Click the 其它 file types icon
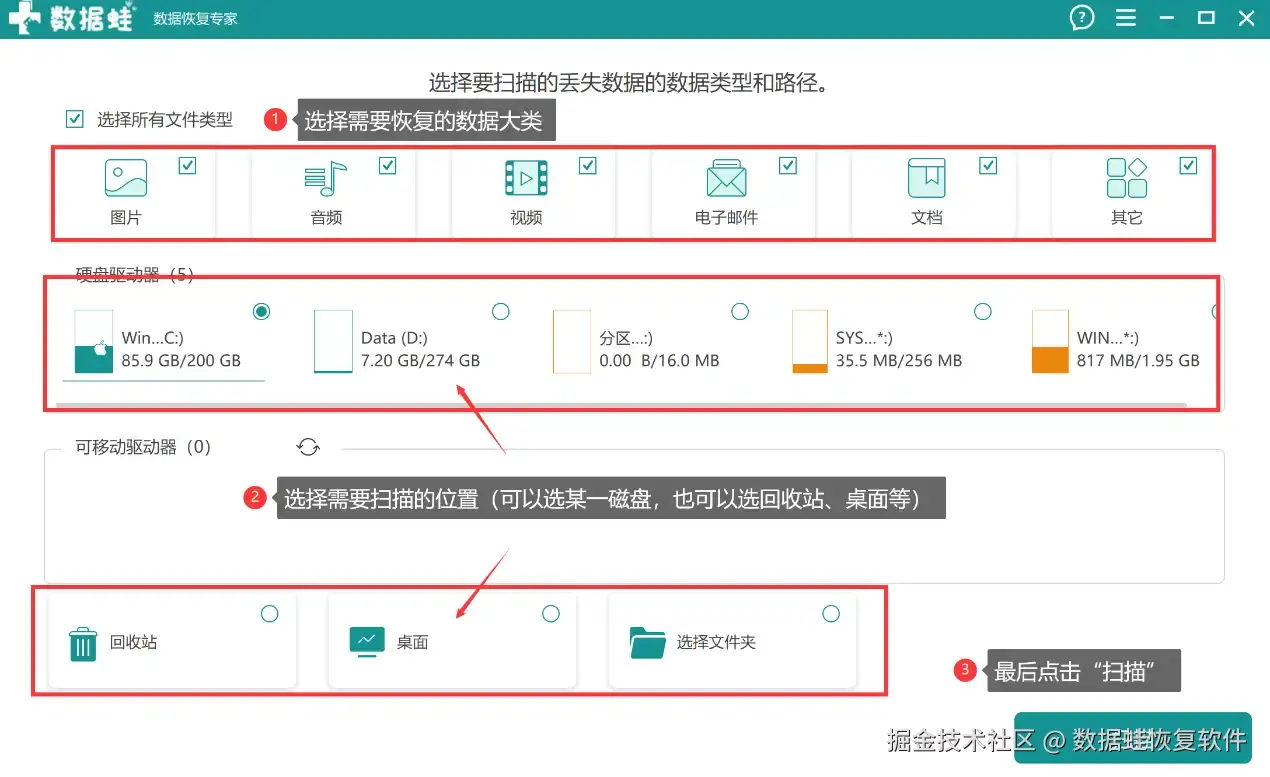The image size is (1270, 777). pyautogui.click(x=1127, y=178)
